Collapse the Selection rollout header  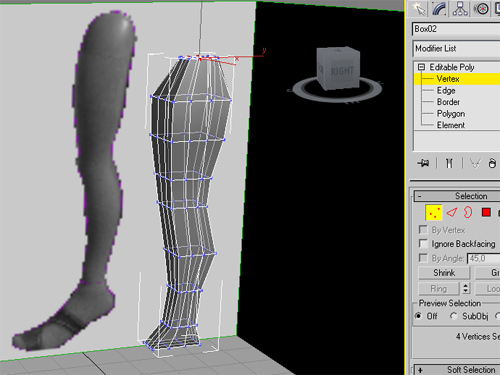(457, 196)
